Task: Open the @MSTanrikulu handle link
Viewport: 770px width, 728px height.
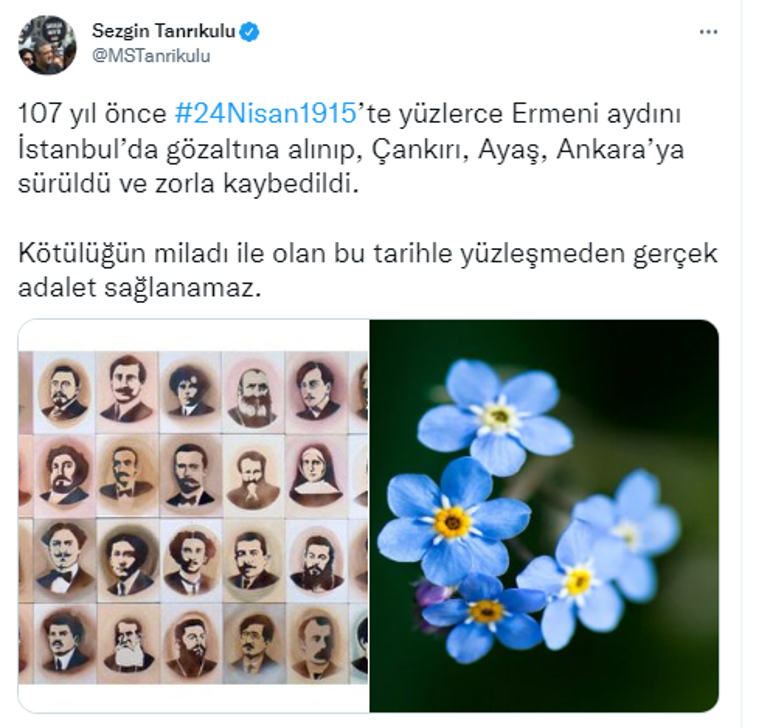Action: tap(151, 56)
